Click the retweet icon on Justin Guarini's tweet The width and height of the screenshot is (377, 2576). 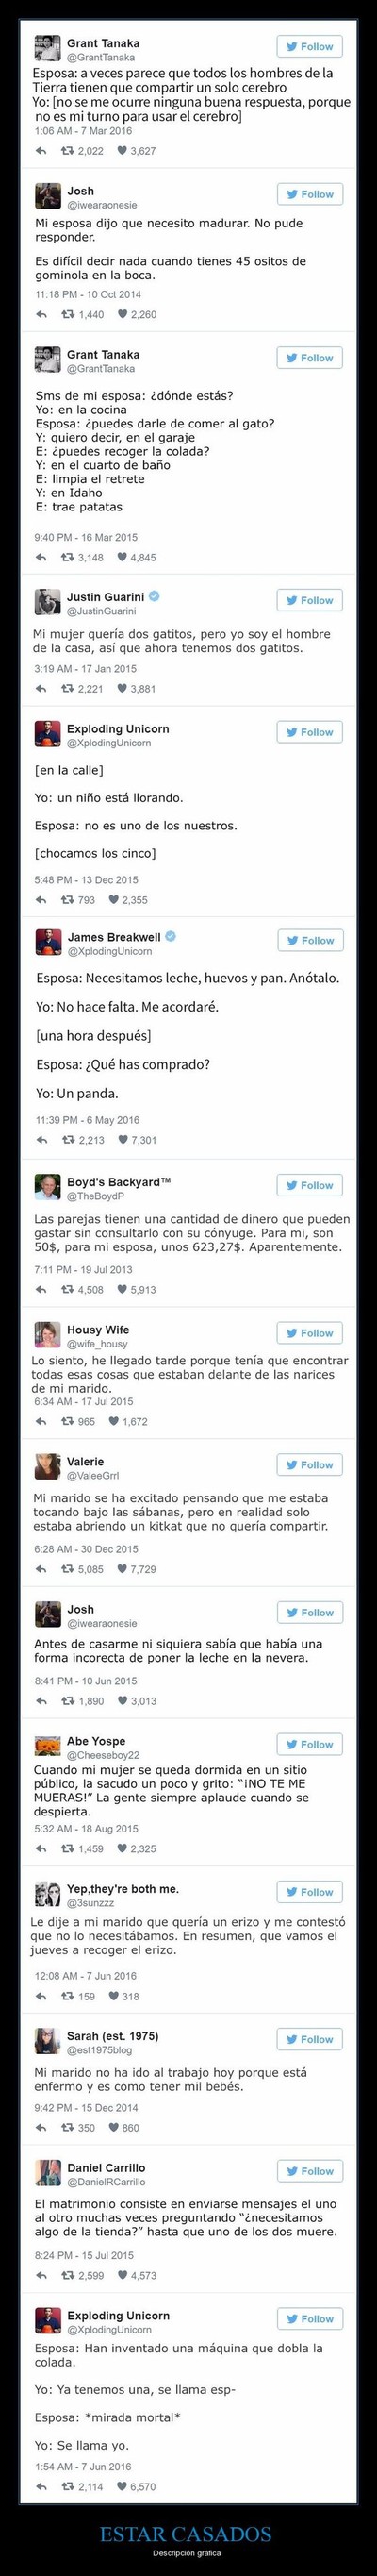coord(68,688)
